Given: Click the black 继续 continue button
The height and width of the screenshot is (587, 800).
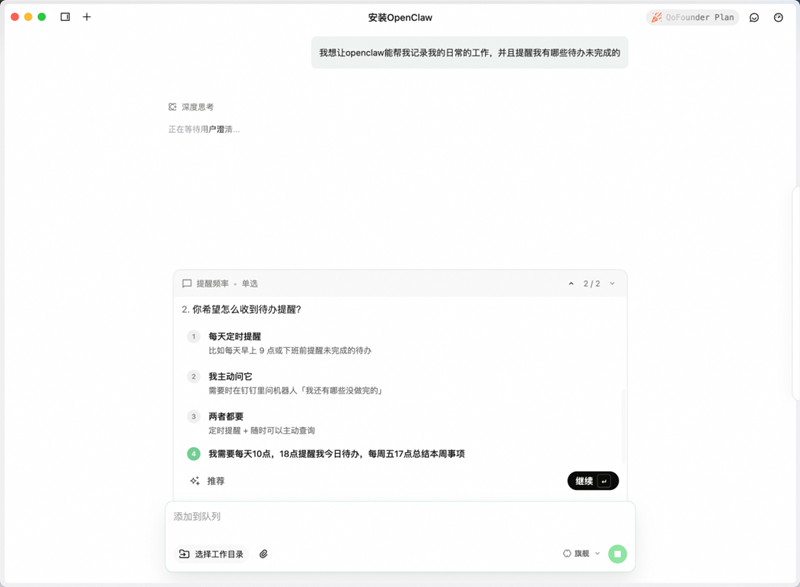Looking at the screenshot, I should (593, 481).
